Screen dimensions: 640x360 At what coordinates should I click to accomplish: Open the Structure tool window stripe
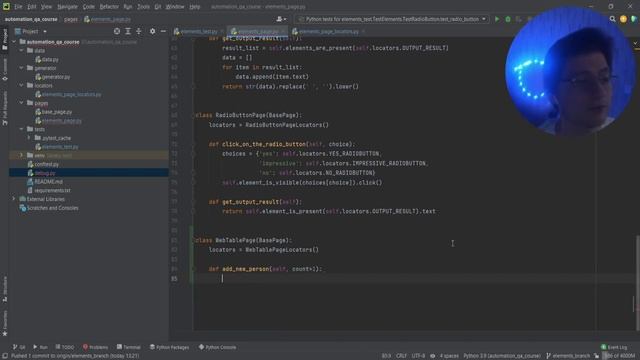point(4,289)
